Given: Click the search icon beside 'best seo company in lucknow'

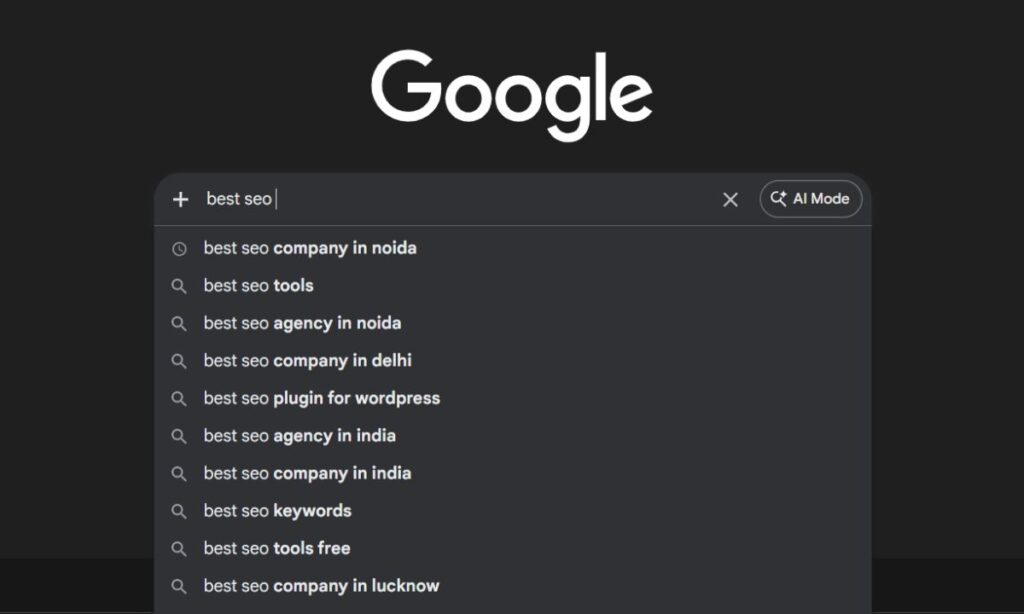Looking at the screenshot, I should (180, 585).
